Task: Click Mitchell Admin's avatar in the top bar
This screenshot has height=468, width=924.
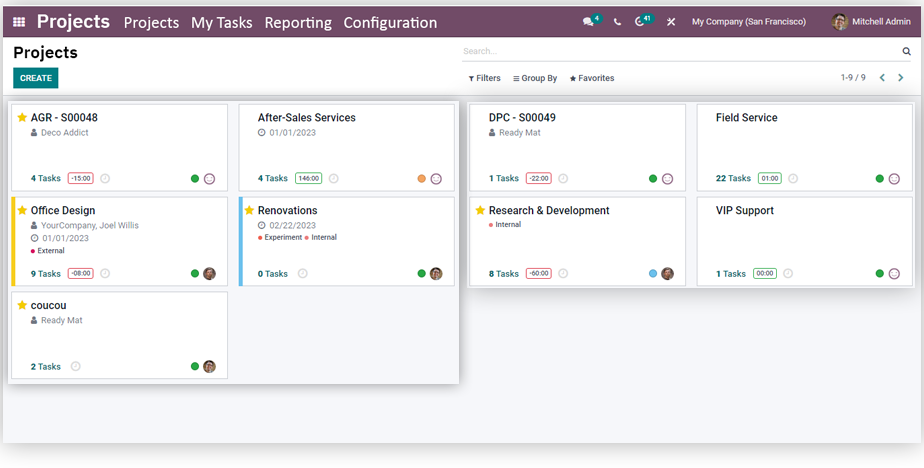Action: pyautogui.click(x=840, y=22)
